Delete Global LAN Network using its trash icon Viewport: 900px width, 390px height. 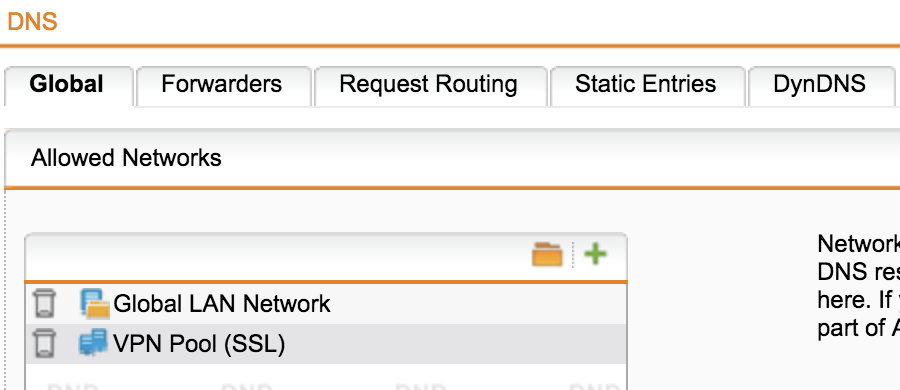pos(44,303)
